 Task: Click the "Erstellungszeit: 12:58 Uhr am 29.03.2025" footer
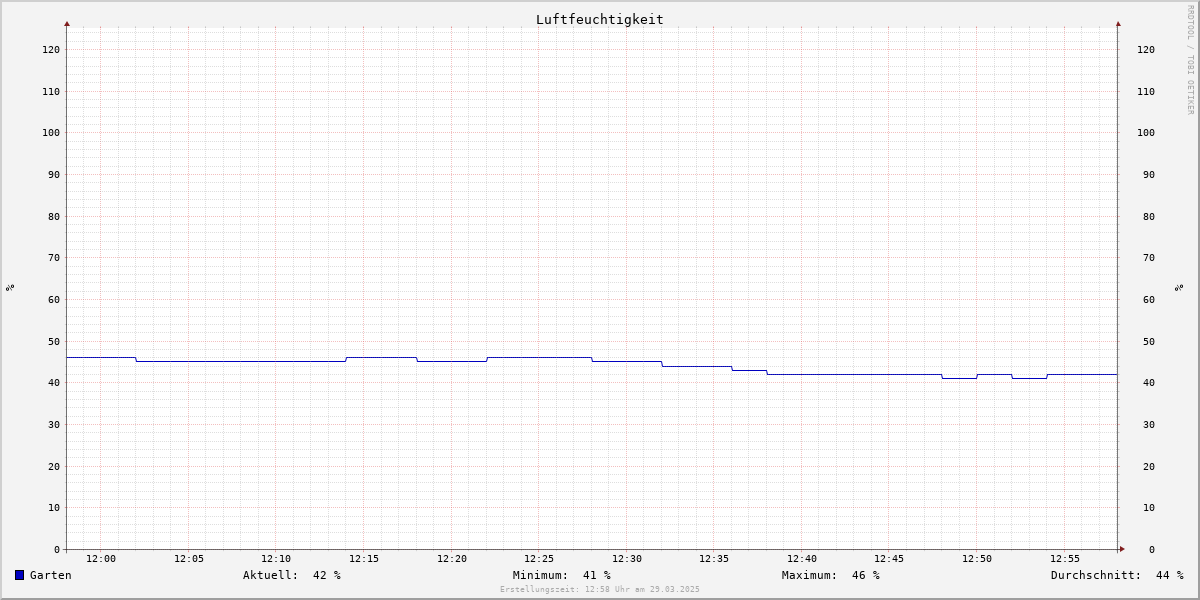tap(600, 590)
